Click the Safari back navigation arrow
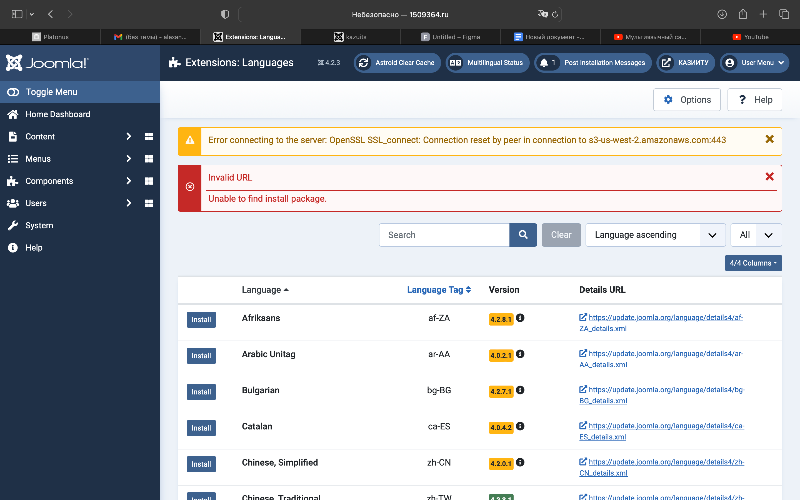This screenshot has height=500, width=800. coord(51,14)
